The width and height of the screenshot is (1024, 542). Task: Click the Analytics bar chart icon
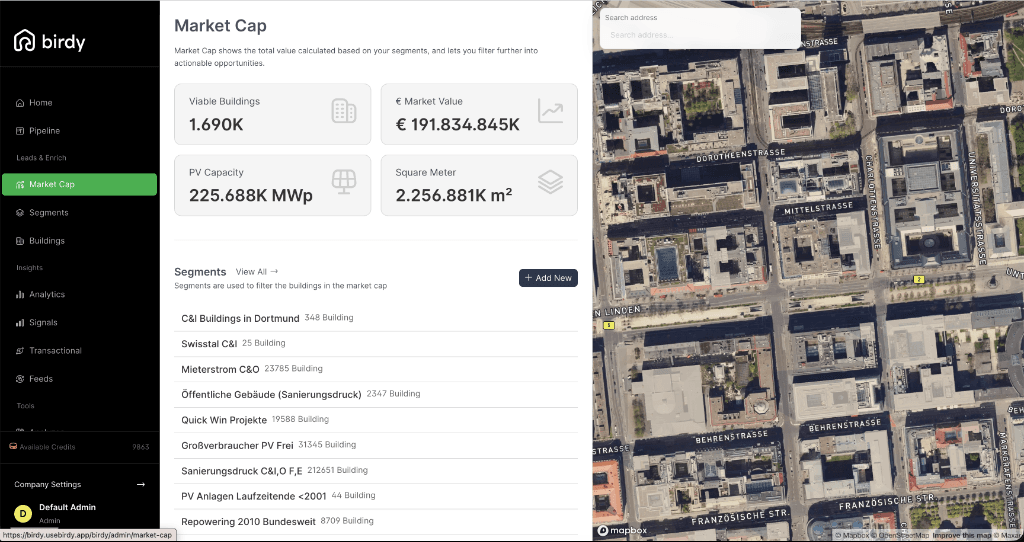tap(20, 295)
